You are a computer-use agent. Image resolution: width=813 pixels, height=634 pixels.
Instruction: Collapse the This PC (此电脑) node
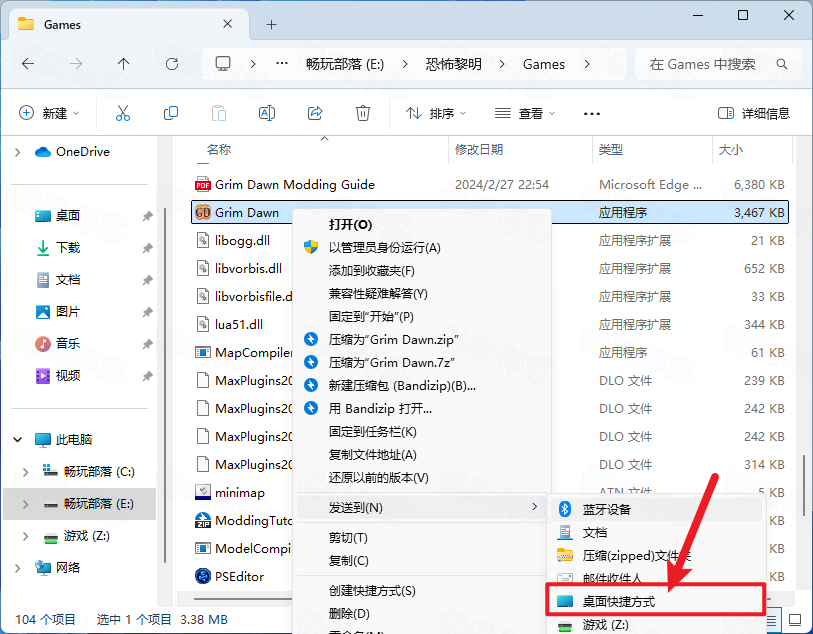click(18, 440)
